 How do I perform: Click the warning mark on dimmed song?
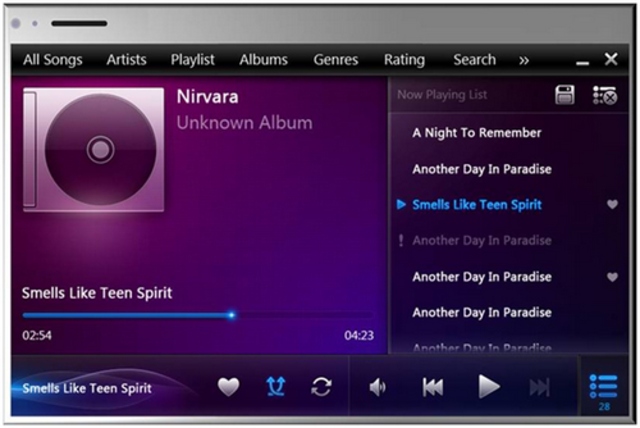tap(401, 241)
